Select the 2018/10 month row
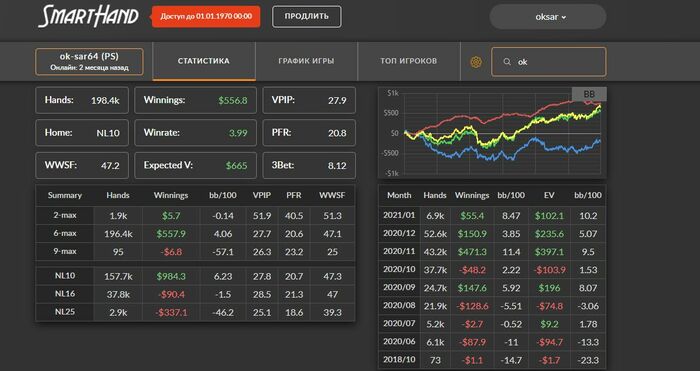This screenshot has height=371, width=700. [x=492, y=360]
